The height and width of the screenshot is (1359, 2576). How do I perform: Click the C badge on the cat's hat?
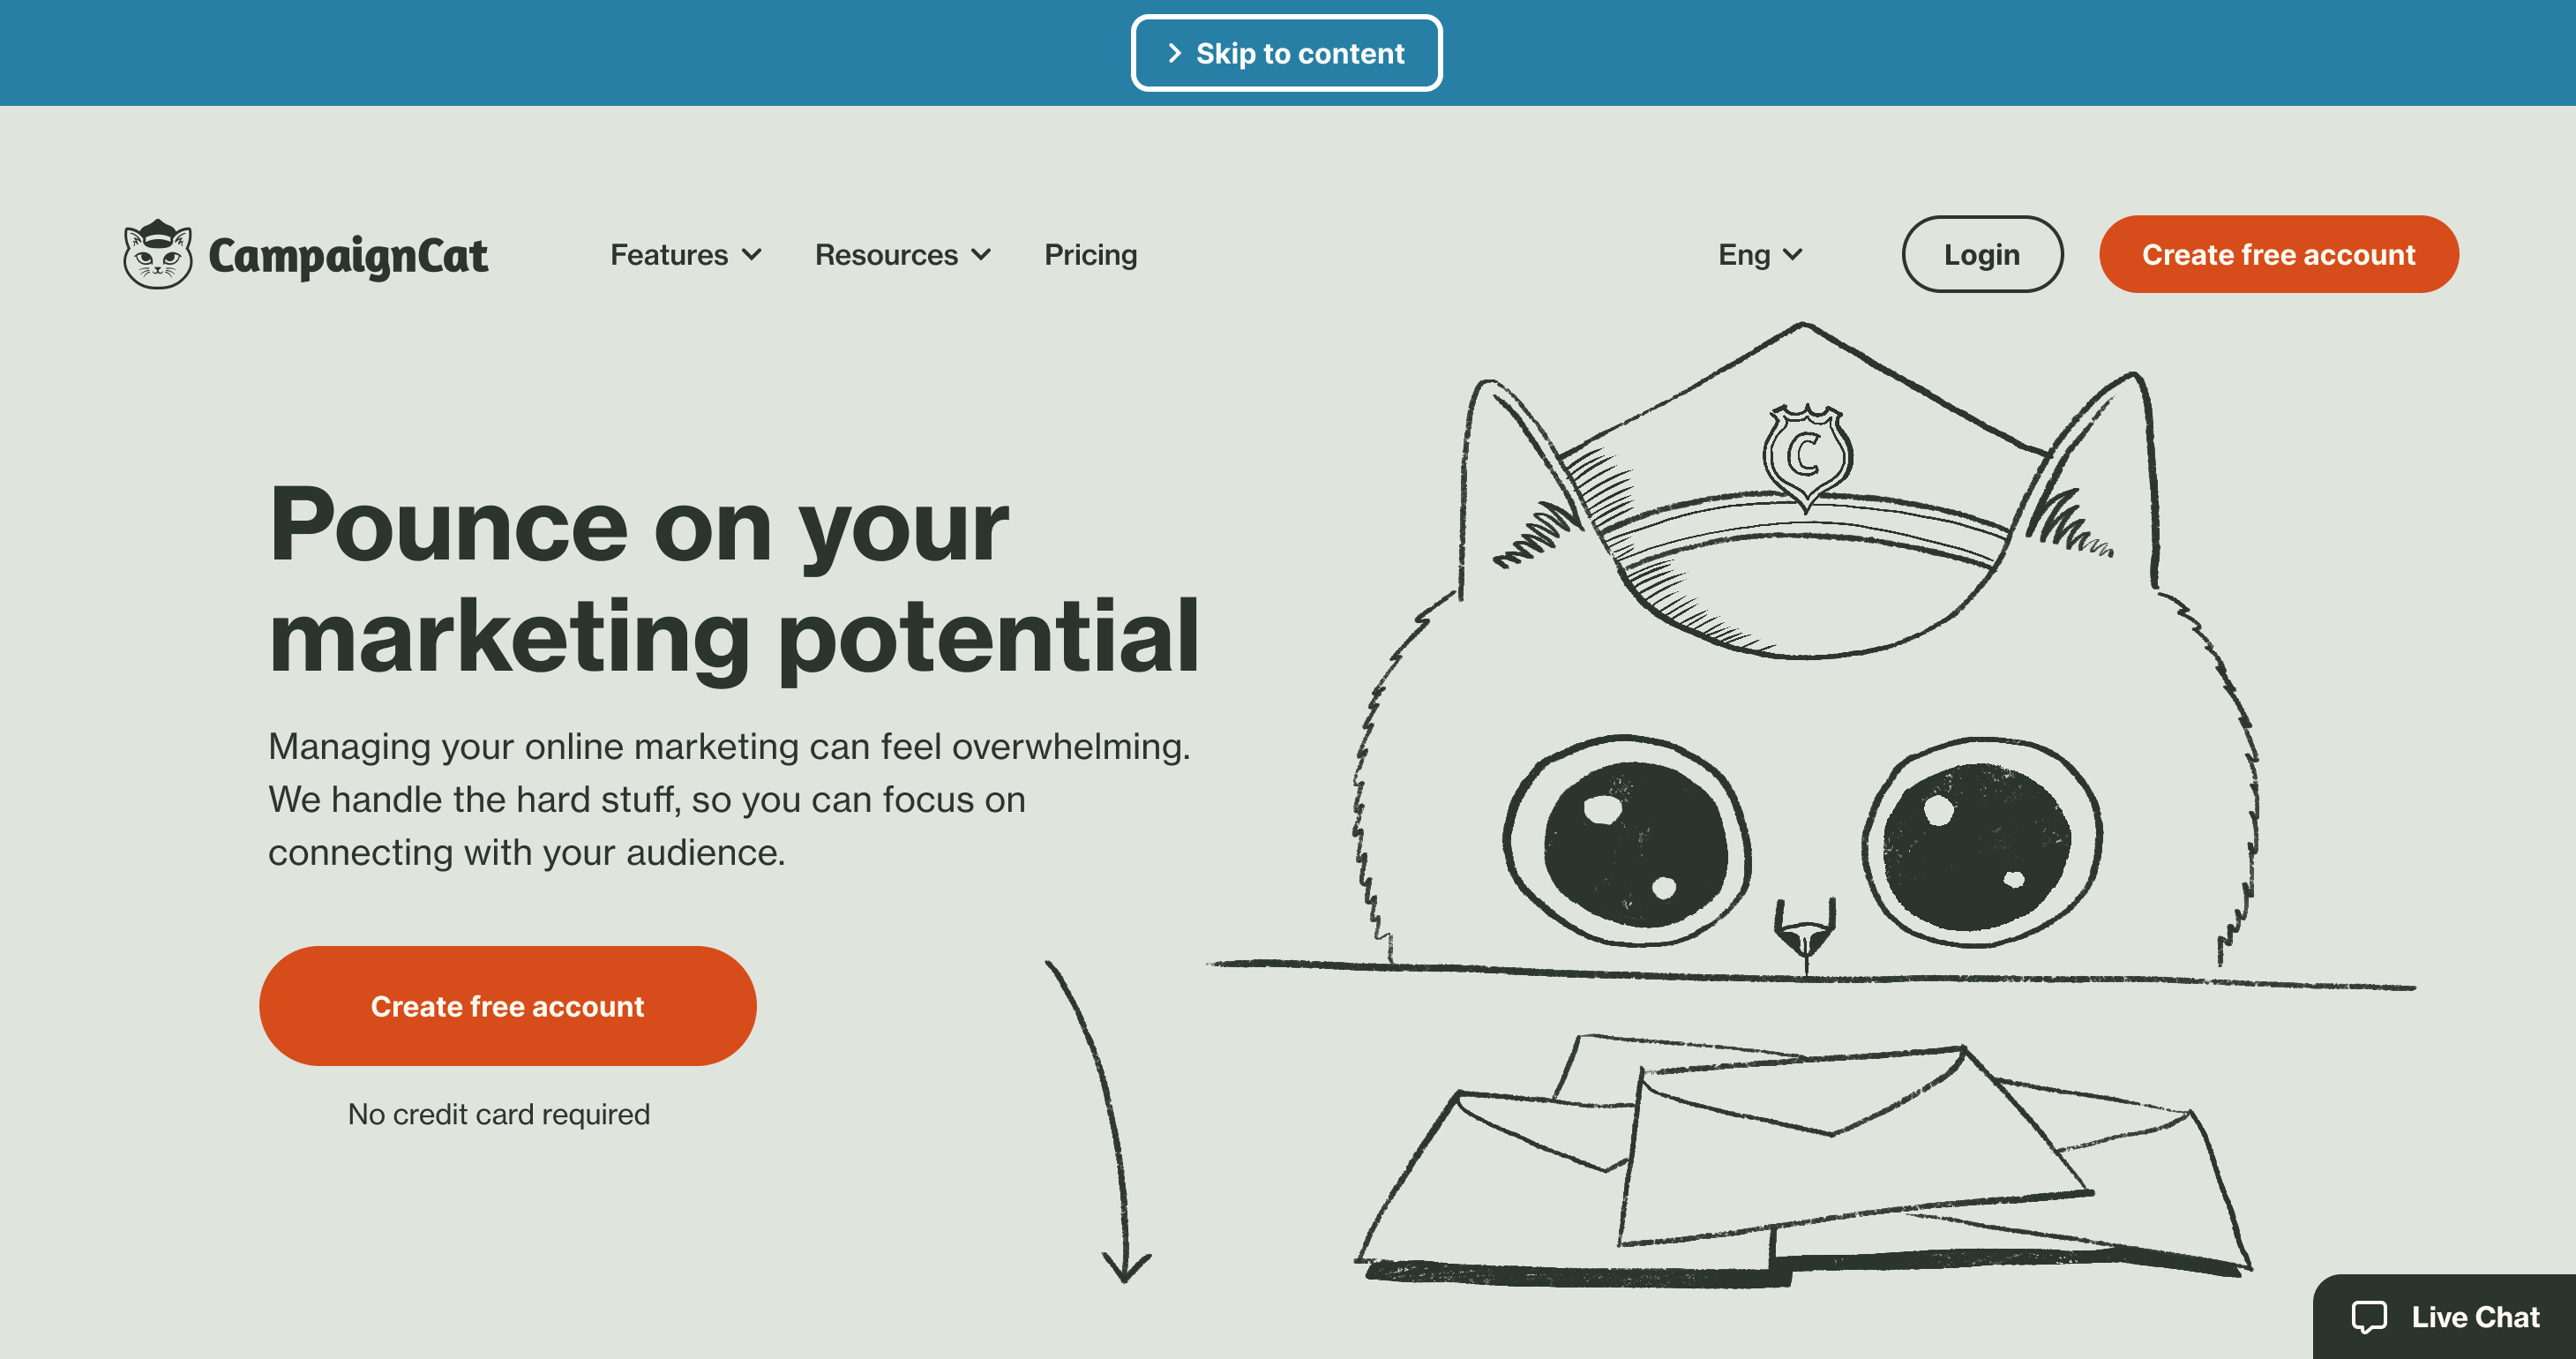coord(1806,456)
